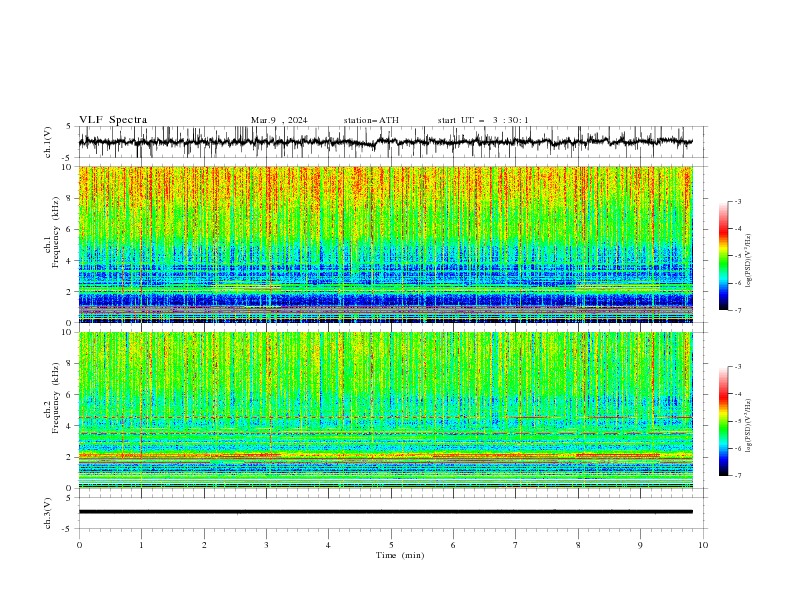Click the 'Time (min)' axis label
Viewport: 792px width, 612px height.
tap(400, 555)
